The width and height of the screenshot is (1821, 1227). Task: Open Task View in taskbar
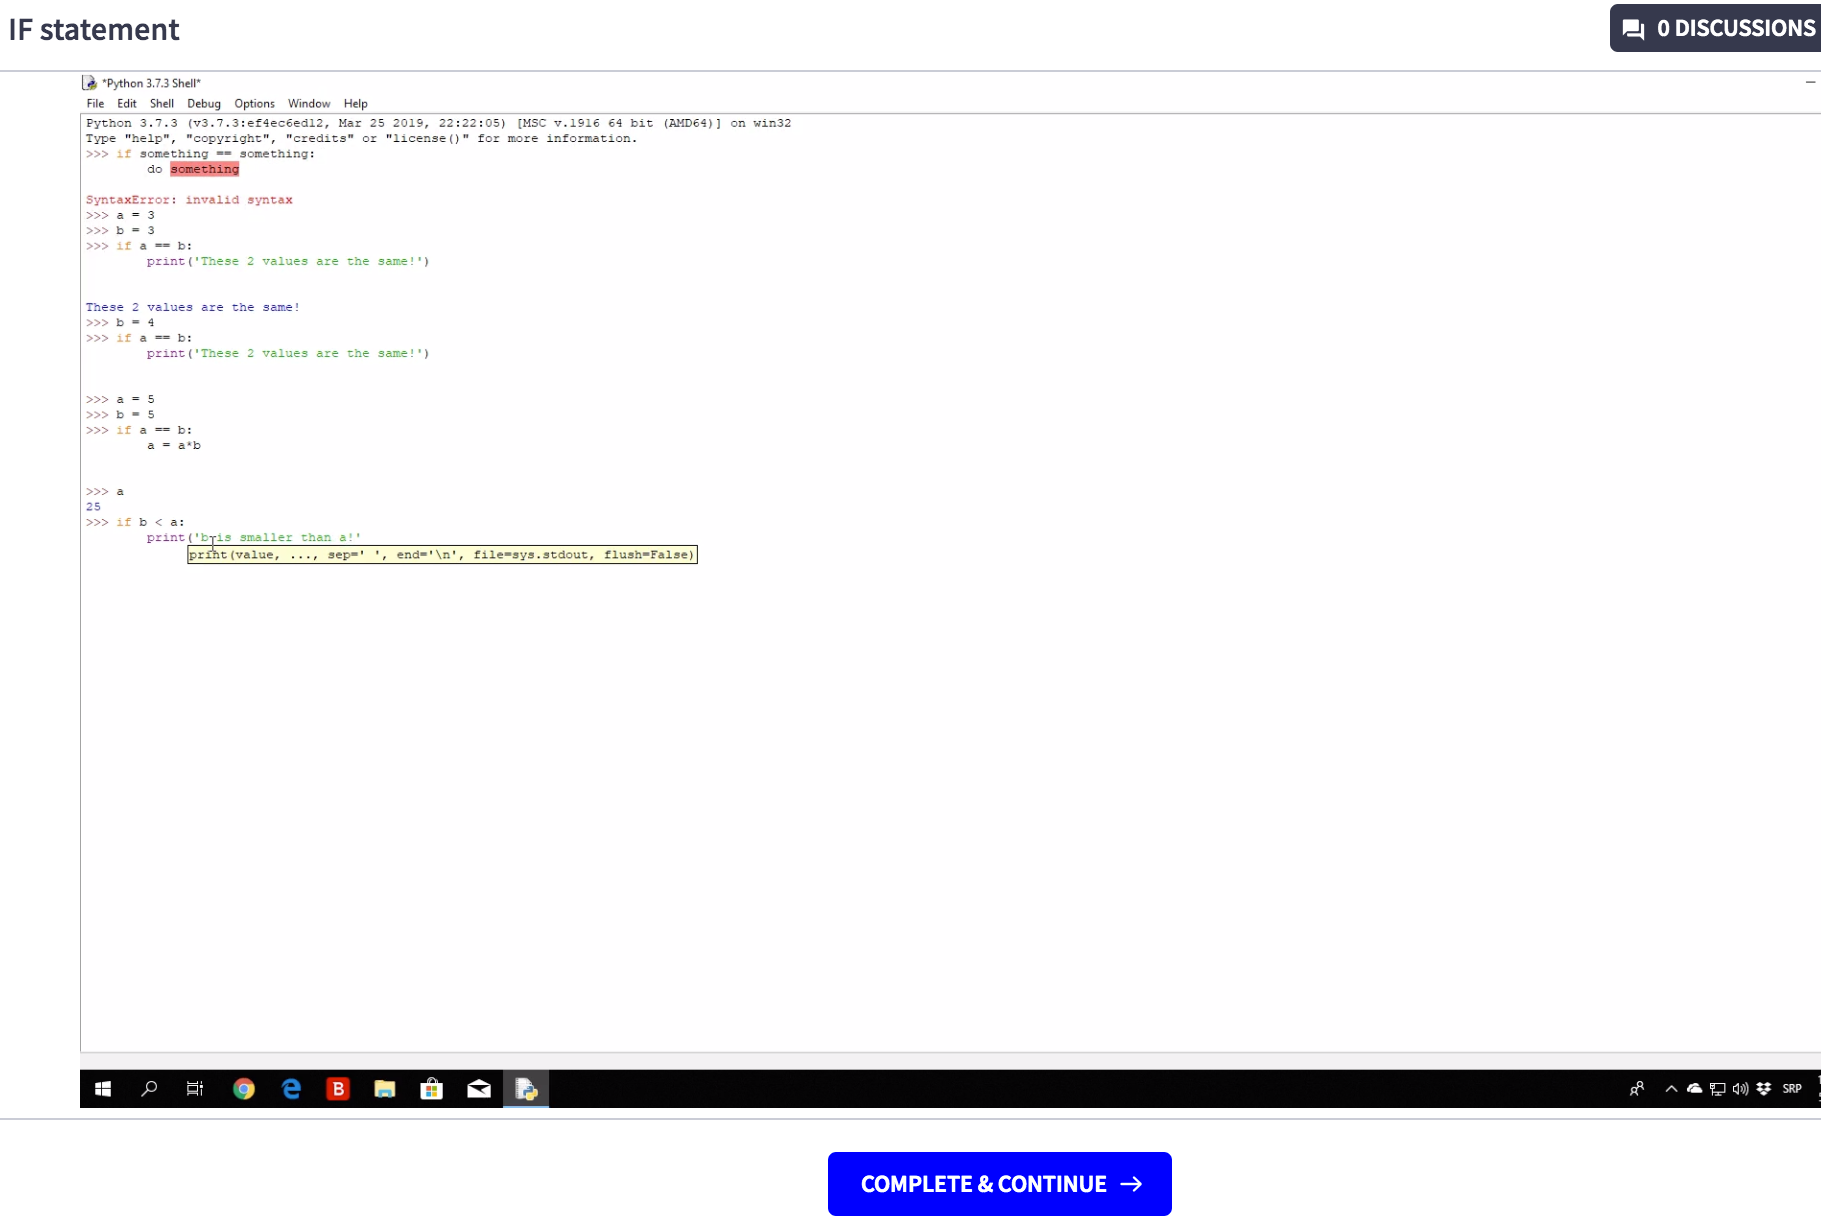click(195, 1089)
